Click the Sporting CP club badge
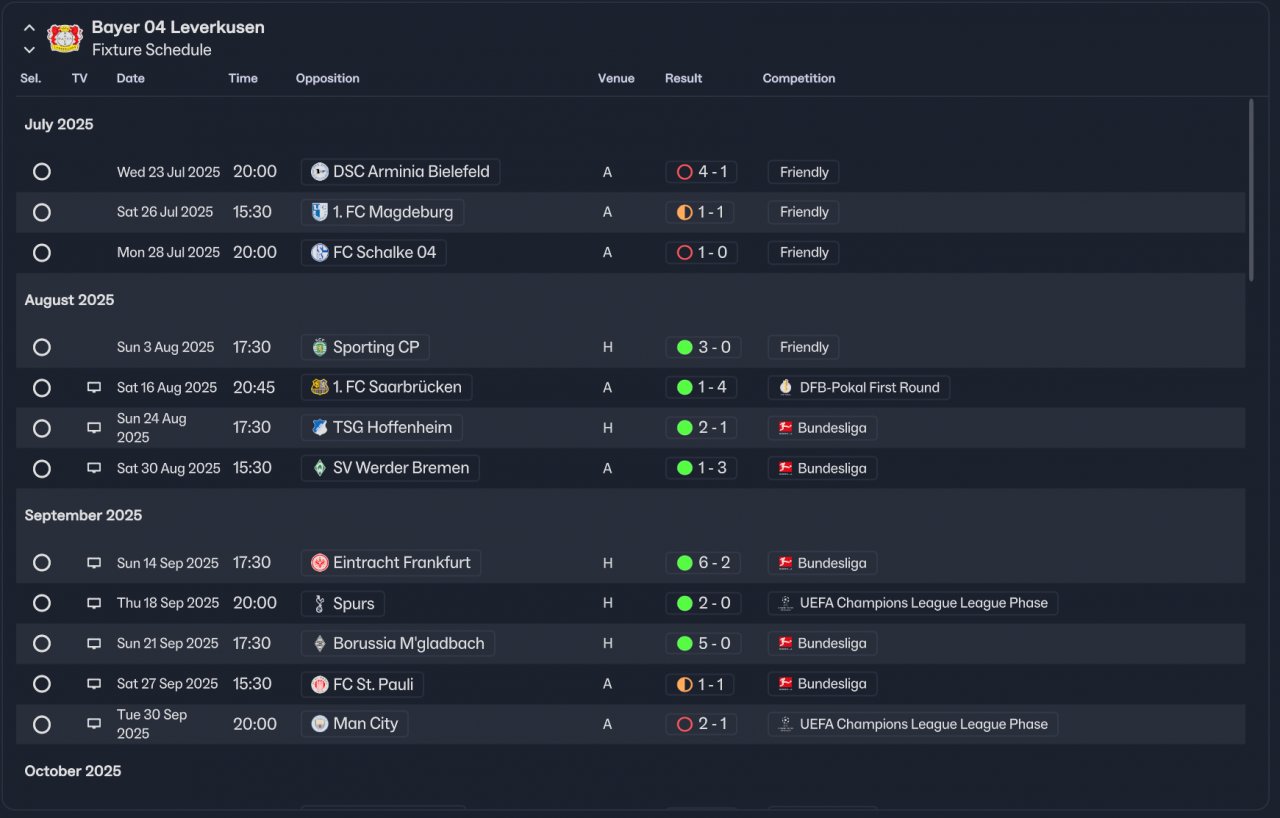The image size is (1280, 818). 320,348
